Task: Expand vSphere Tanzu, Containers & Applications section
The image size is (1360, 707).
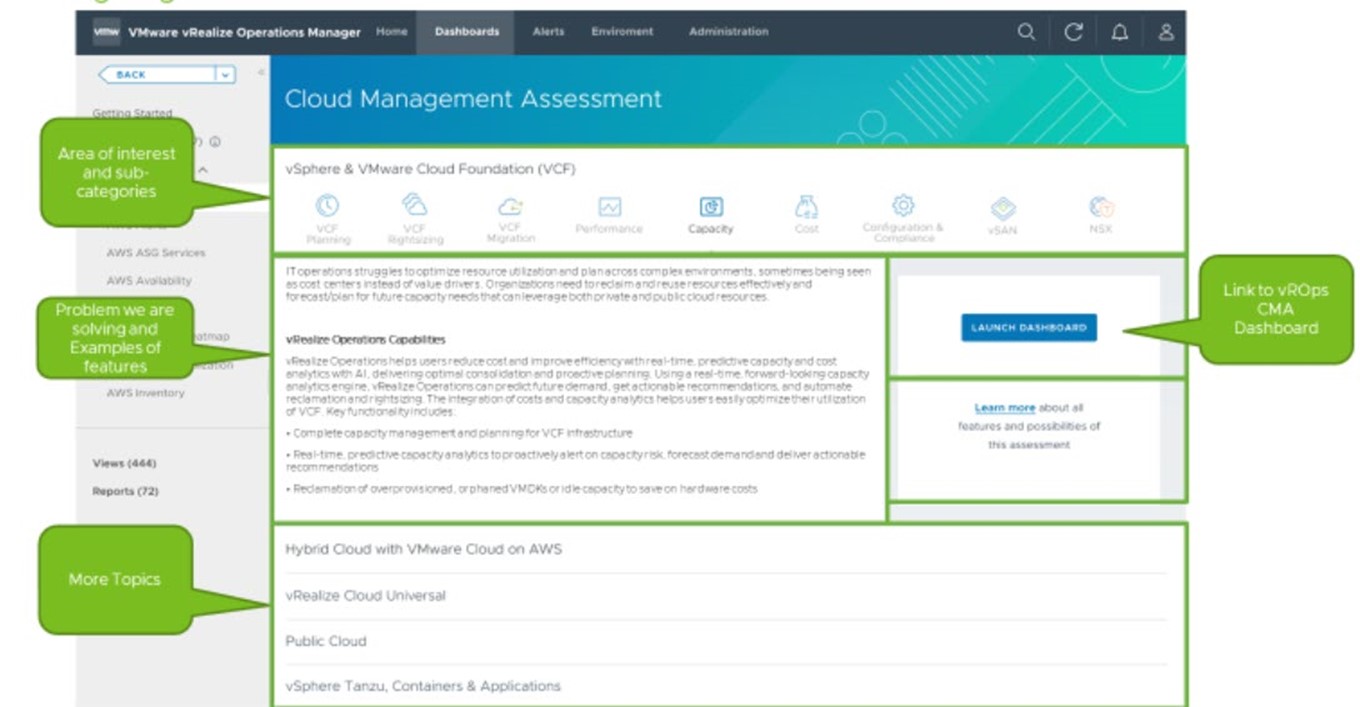Action: point(727,686)
